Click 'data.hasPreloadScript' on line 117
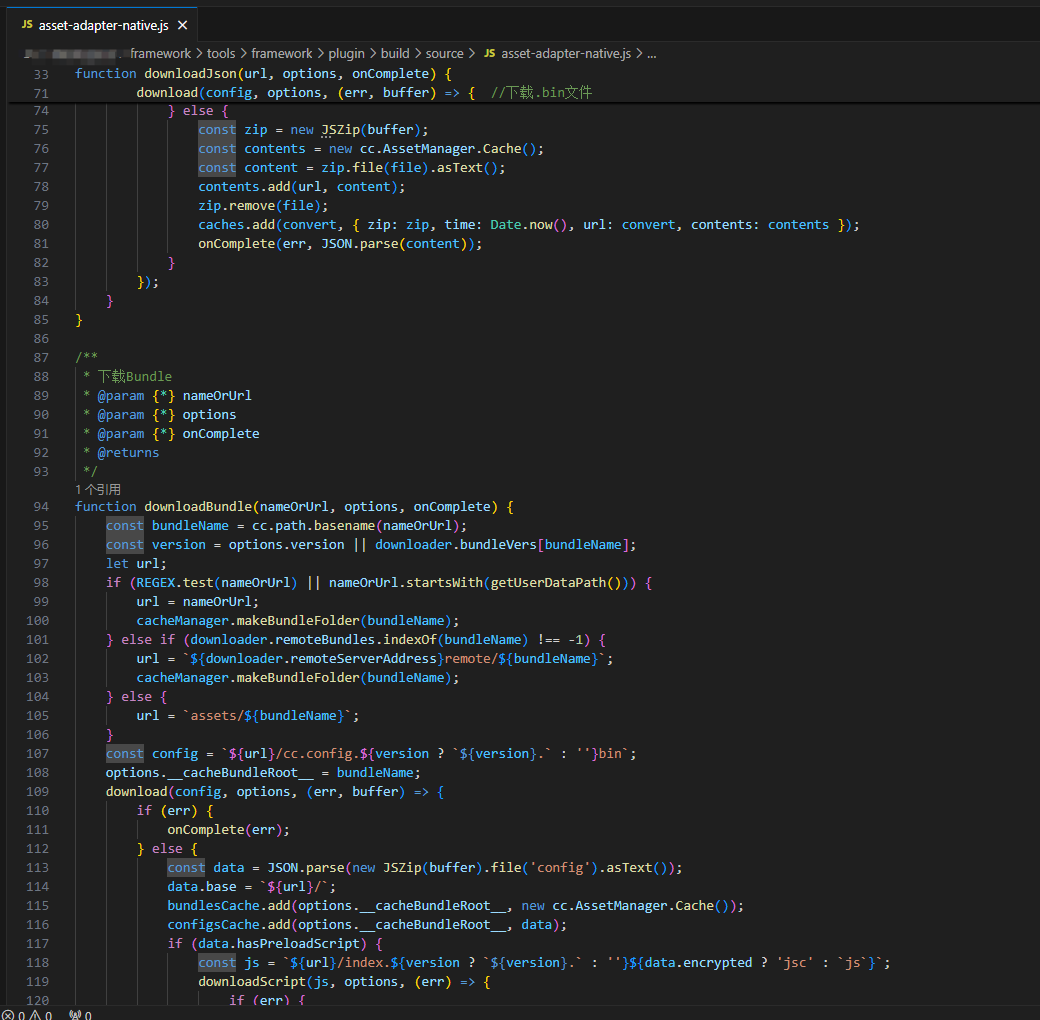 (x=279, y=944)
